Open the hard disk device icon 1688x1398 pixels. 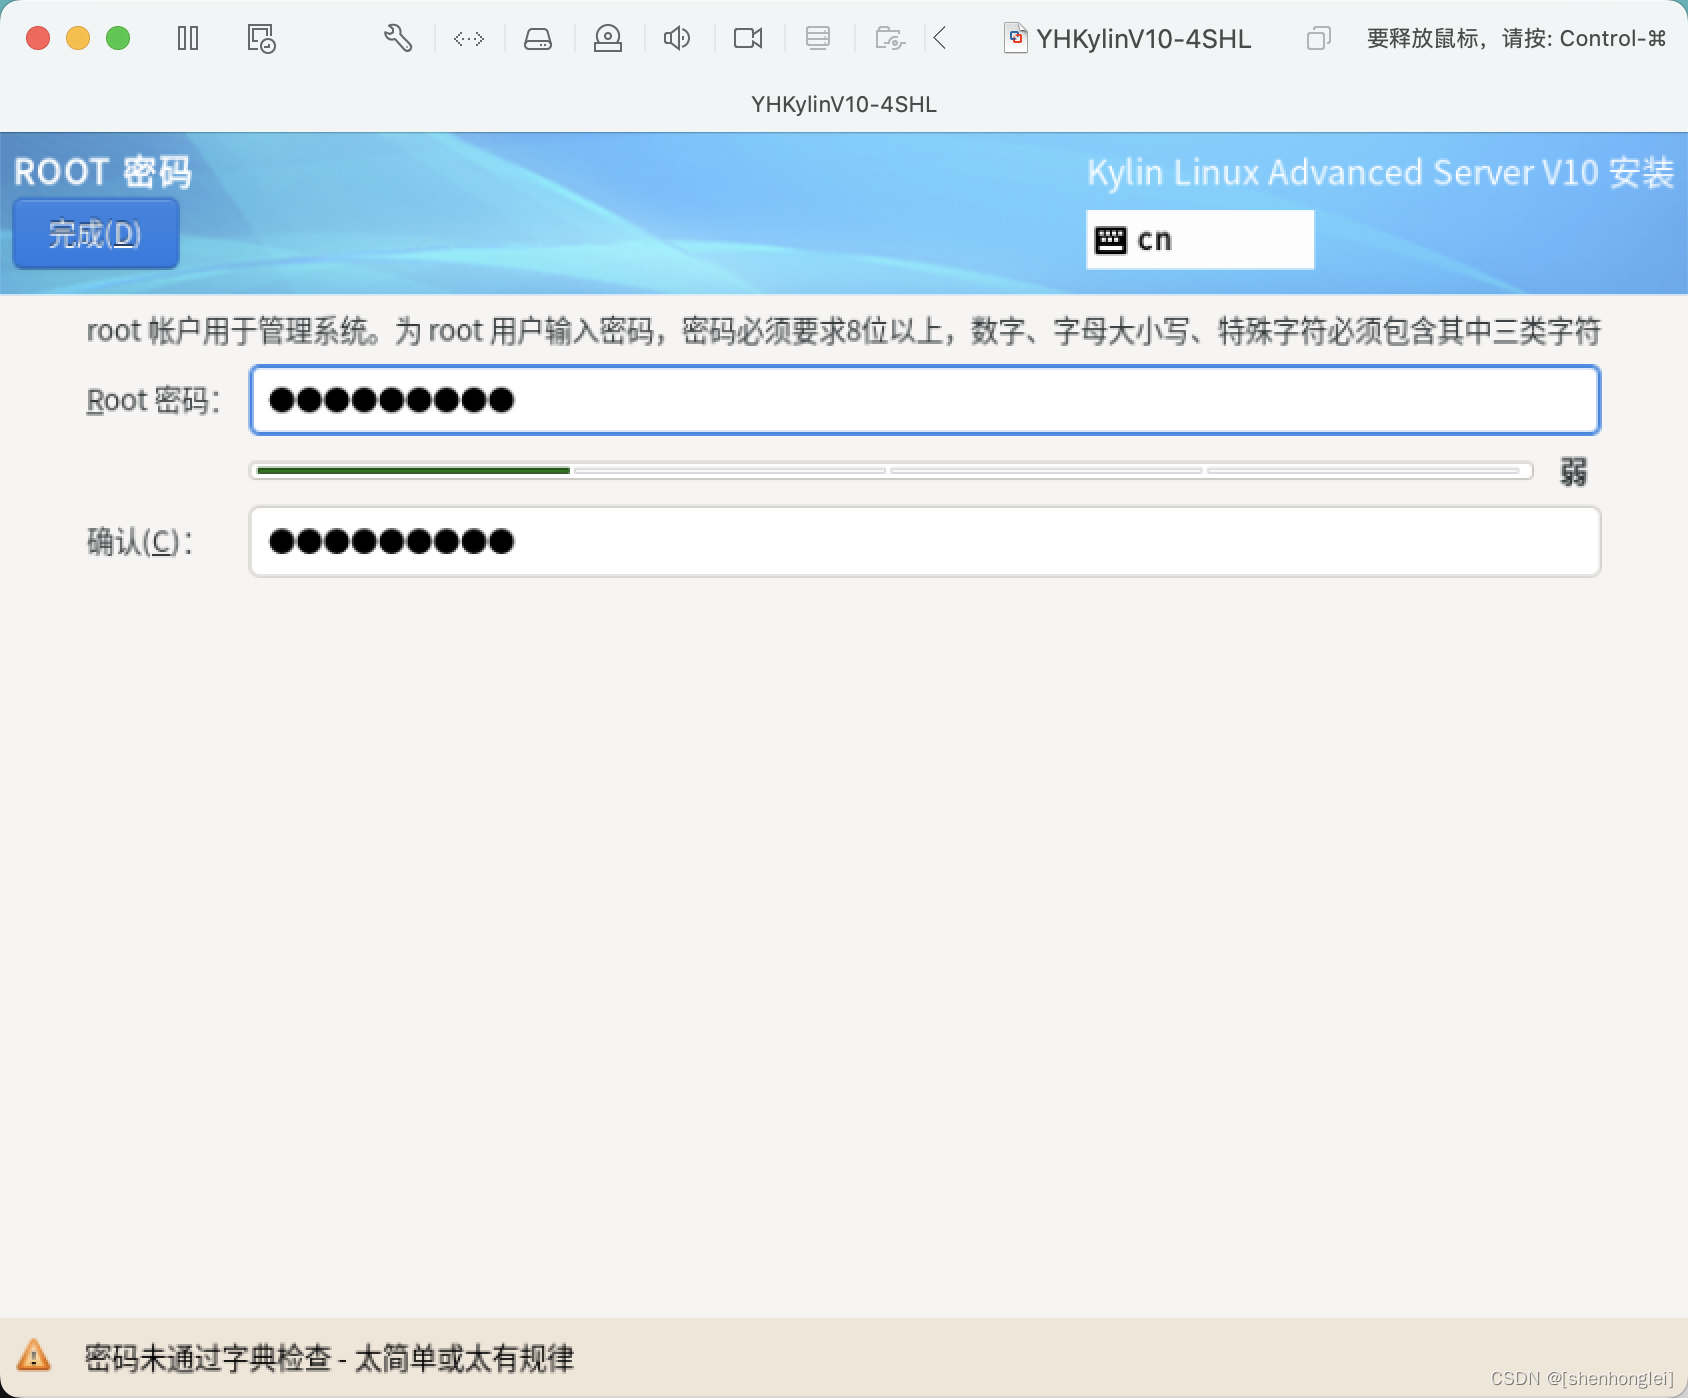[538, 39]
